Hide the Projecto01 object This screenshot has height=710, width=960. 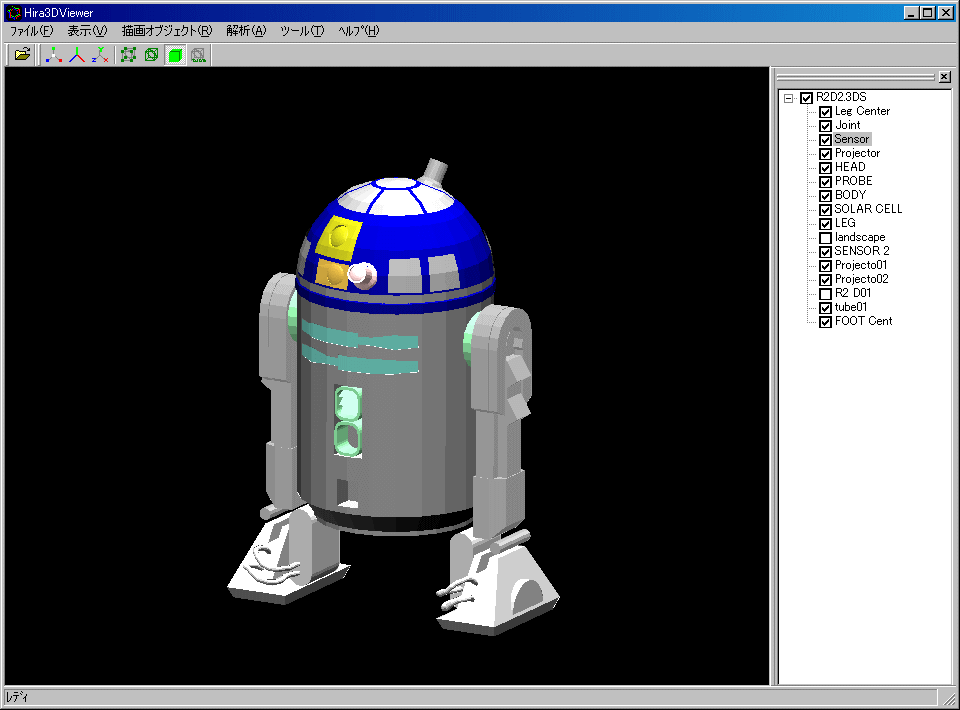825,266
